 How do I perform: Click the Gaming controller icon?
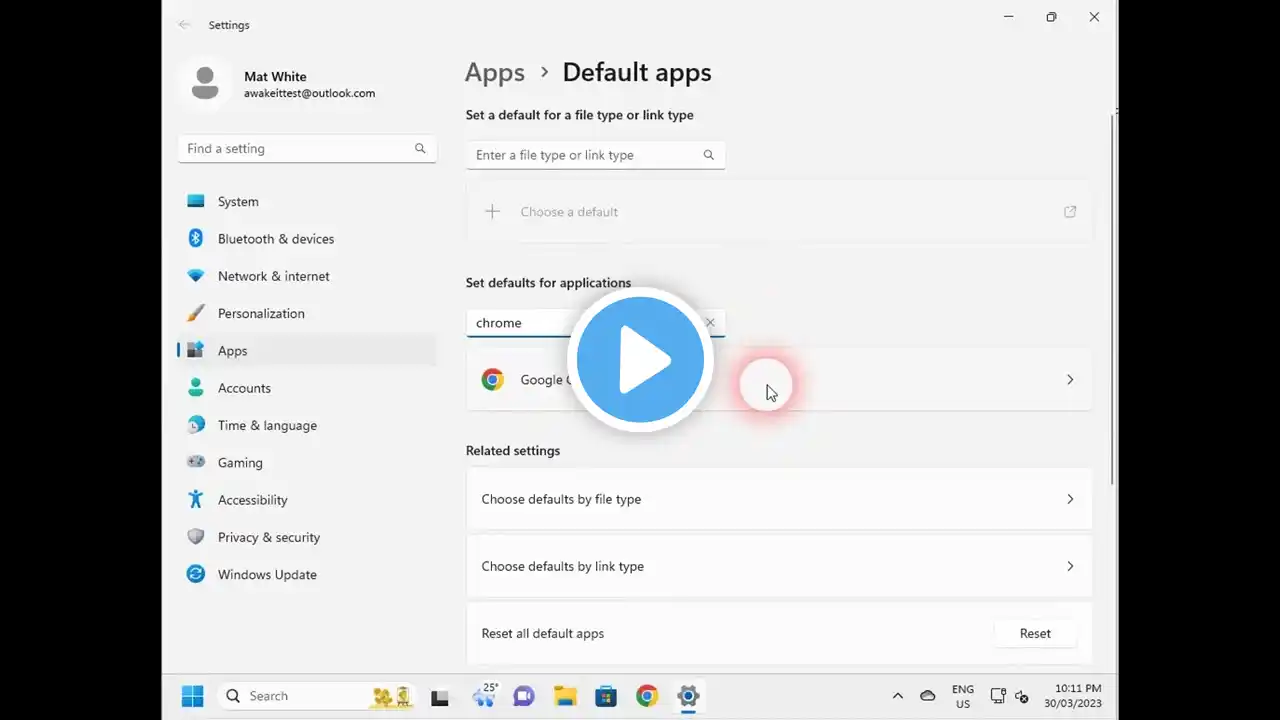pyautogui.click(x=196, y=463)
